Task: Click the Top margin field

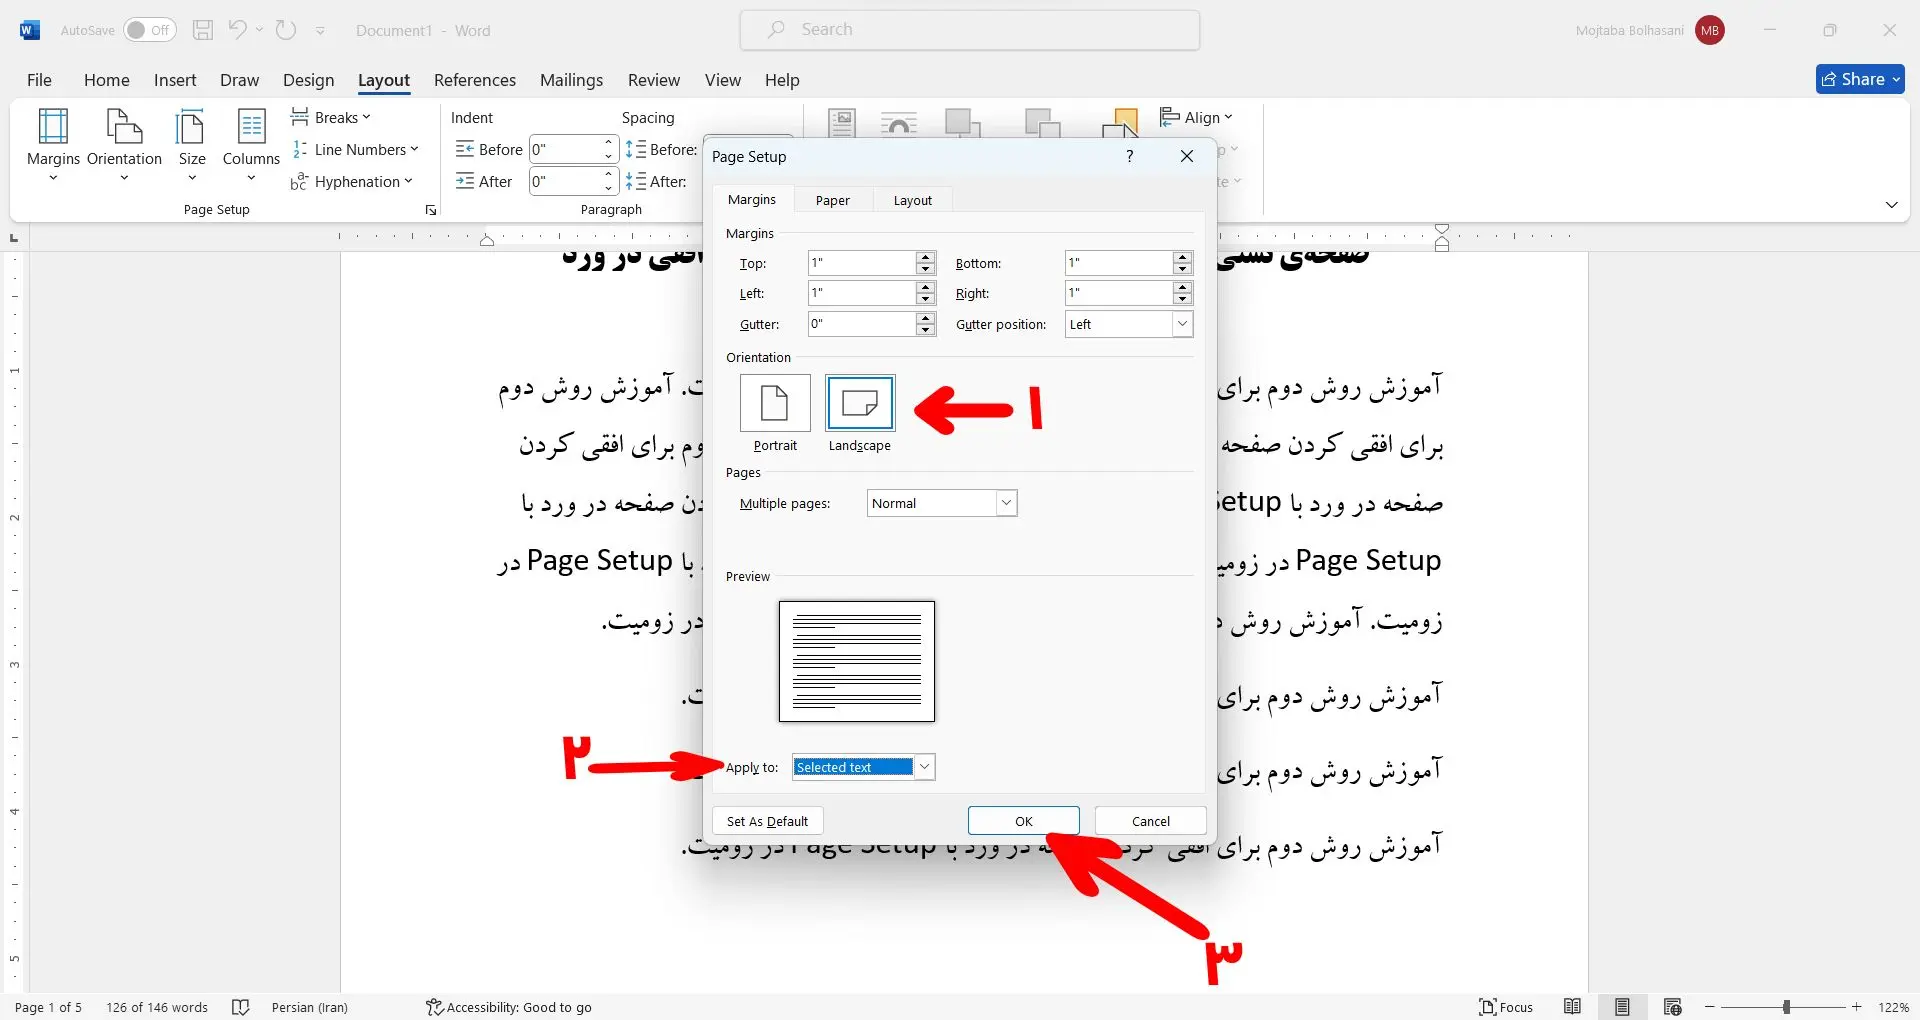Action: pyautogui.click(x=862, y=263)
